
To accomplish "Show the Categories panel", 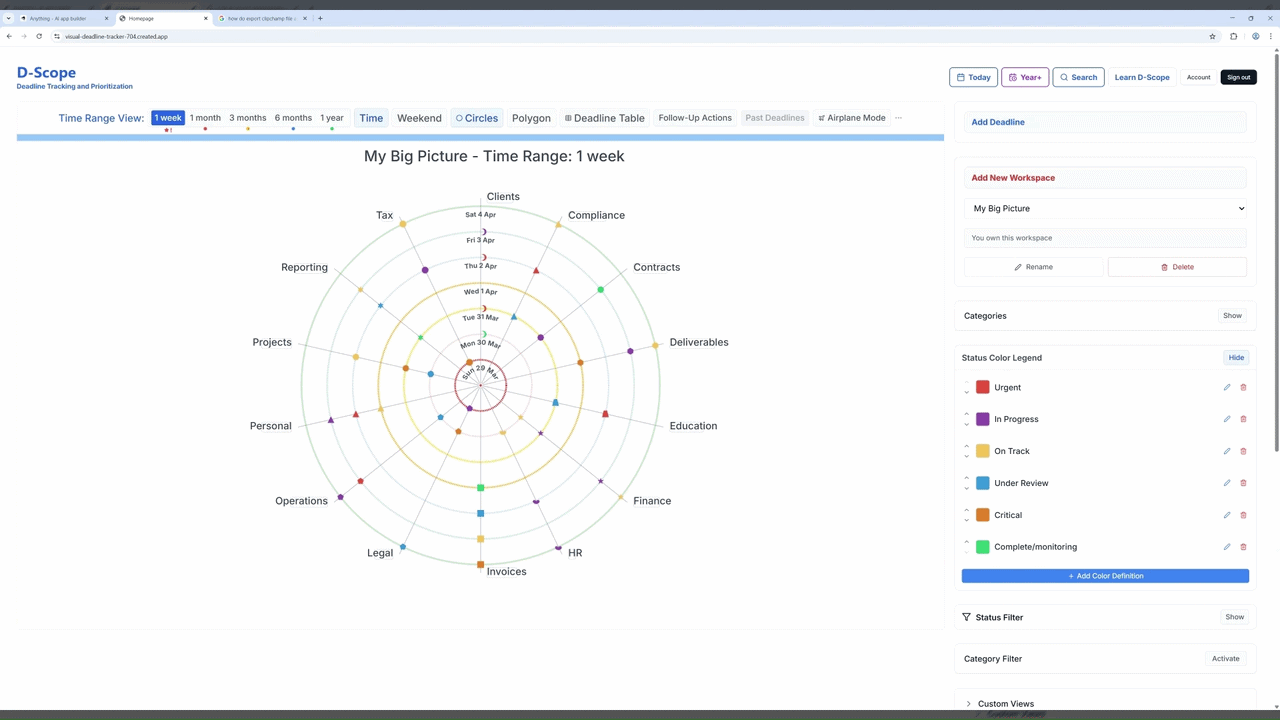I will (1232, 315).
